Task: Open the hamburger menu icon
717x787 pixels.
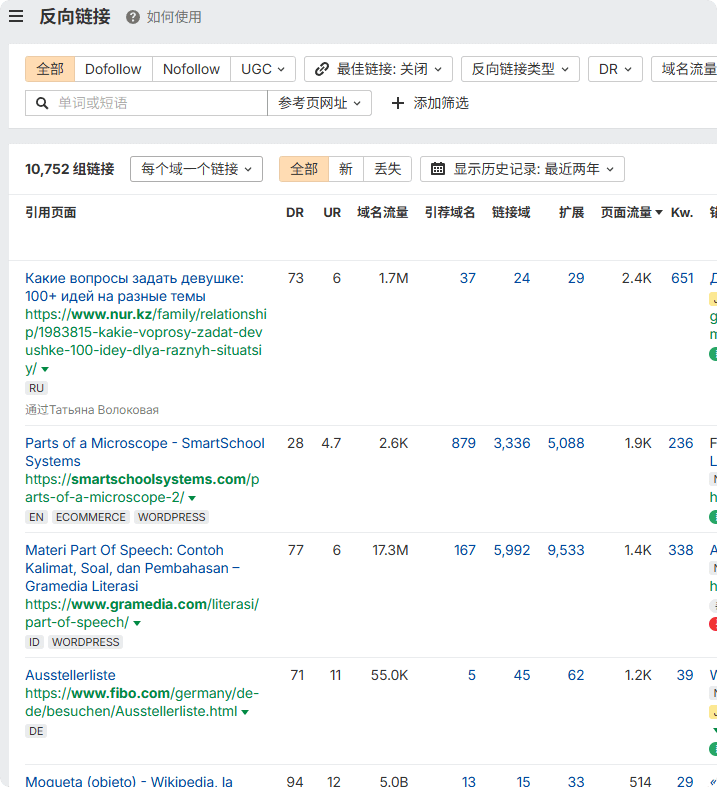Action: pyautogui.click(x=16, y=16)
